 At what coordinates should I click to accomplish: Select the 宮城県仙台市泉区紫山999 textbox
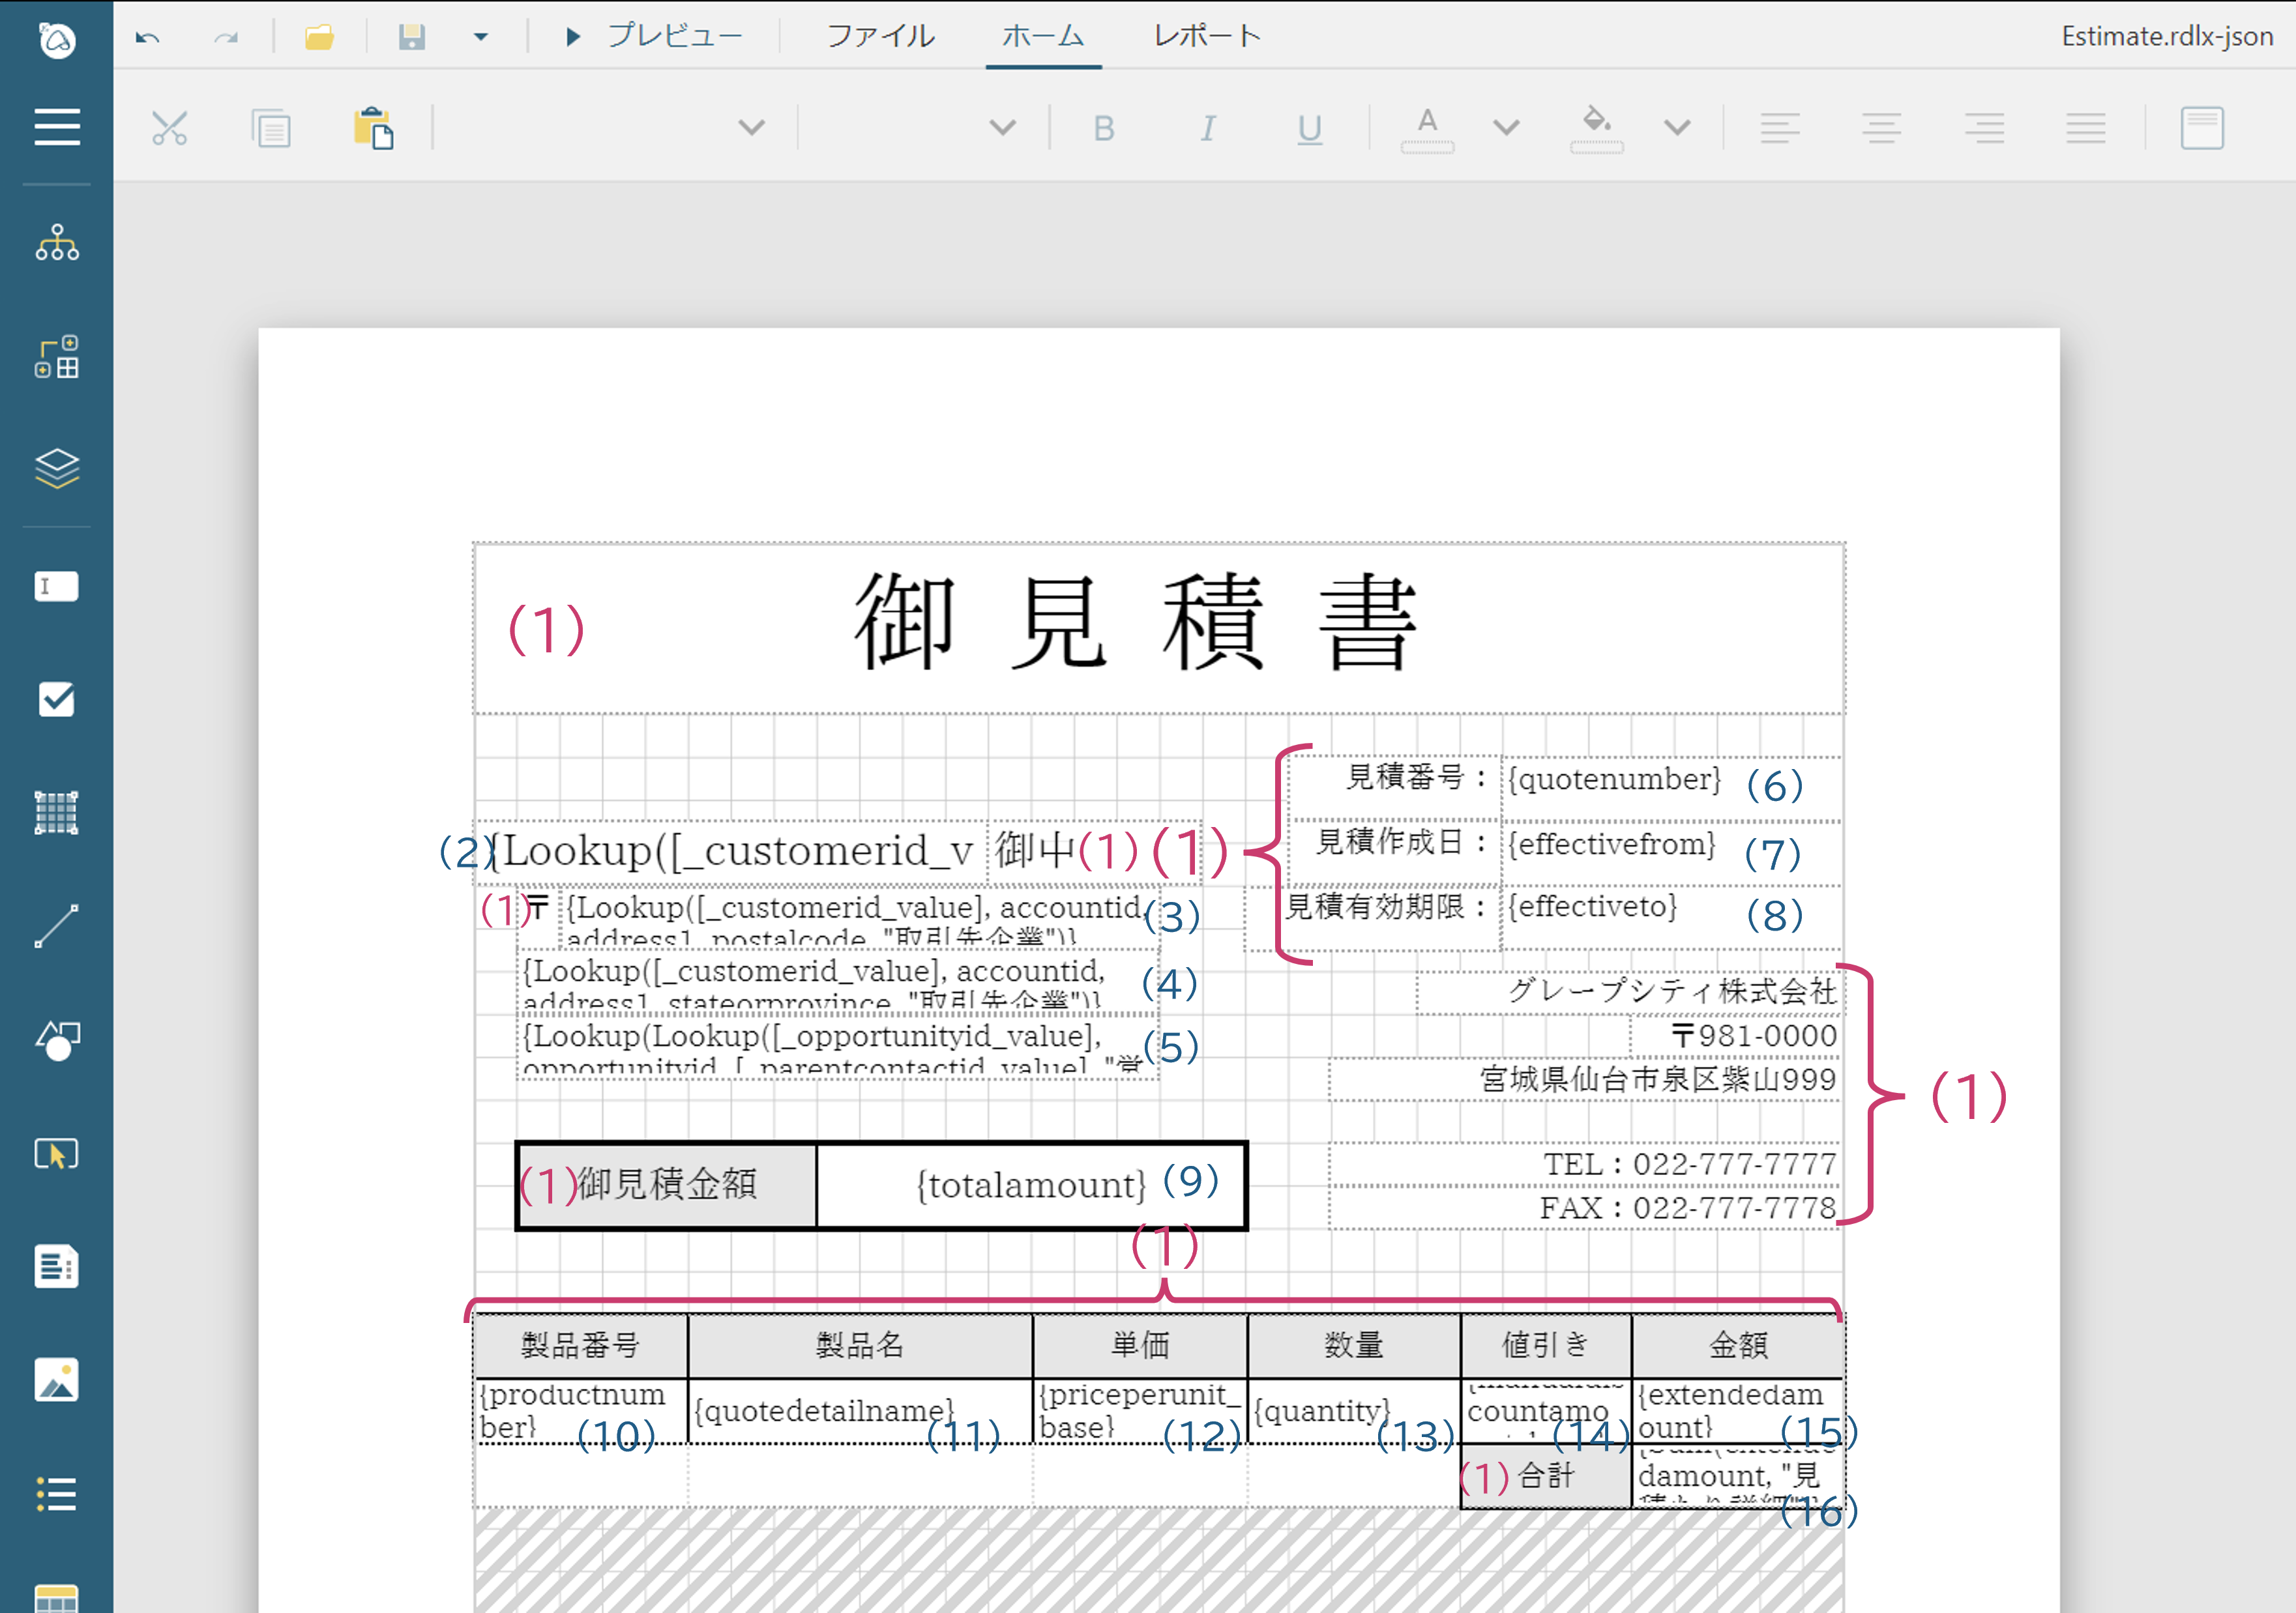[x=1585, y=1080]
